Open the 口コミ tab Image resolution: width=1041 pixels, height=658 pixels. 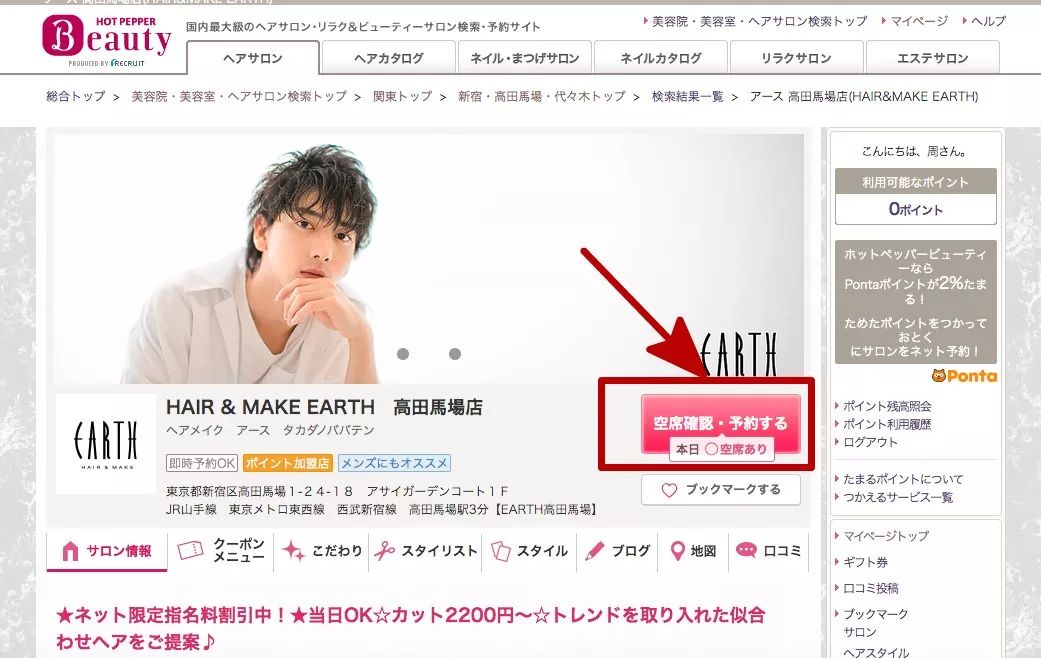point(769,550)
